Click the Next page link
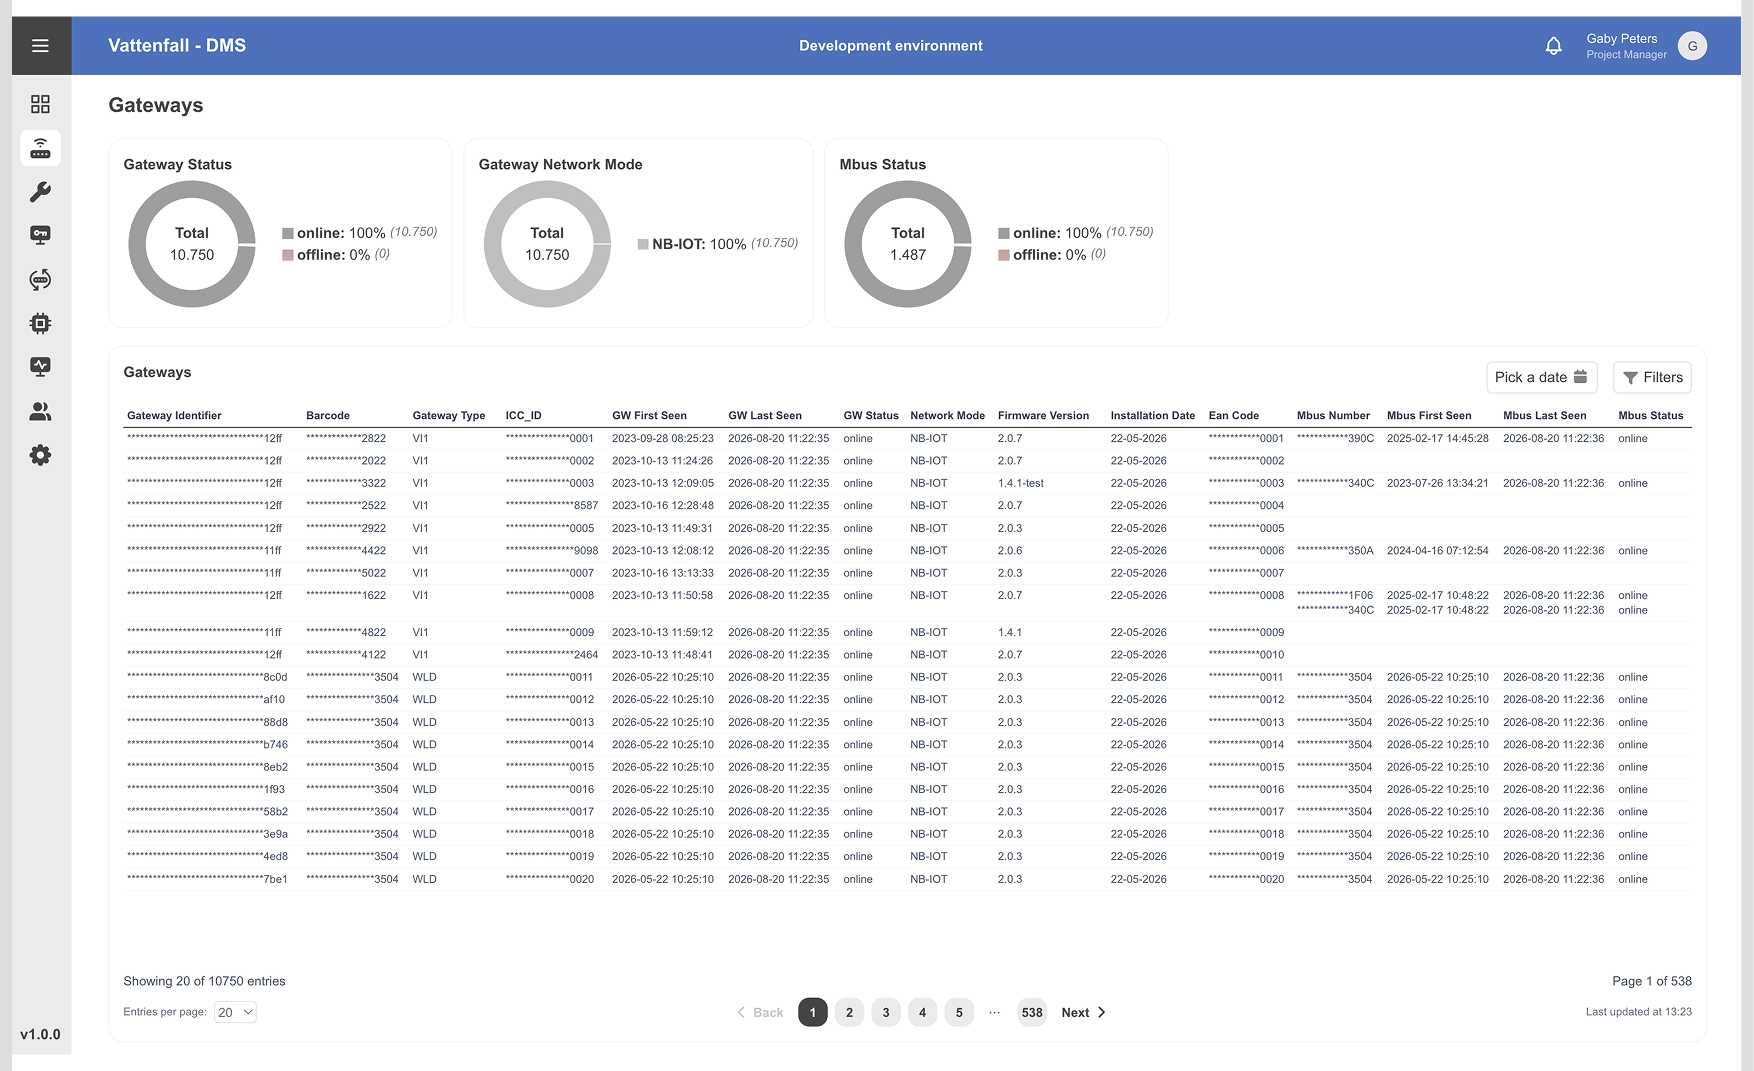 (x=1083, y=1012)
